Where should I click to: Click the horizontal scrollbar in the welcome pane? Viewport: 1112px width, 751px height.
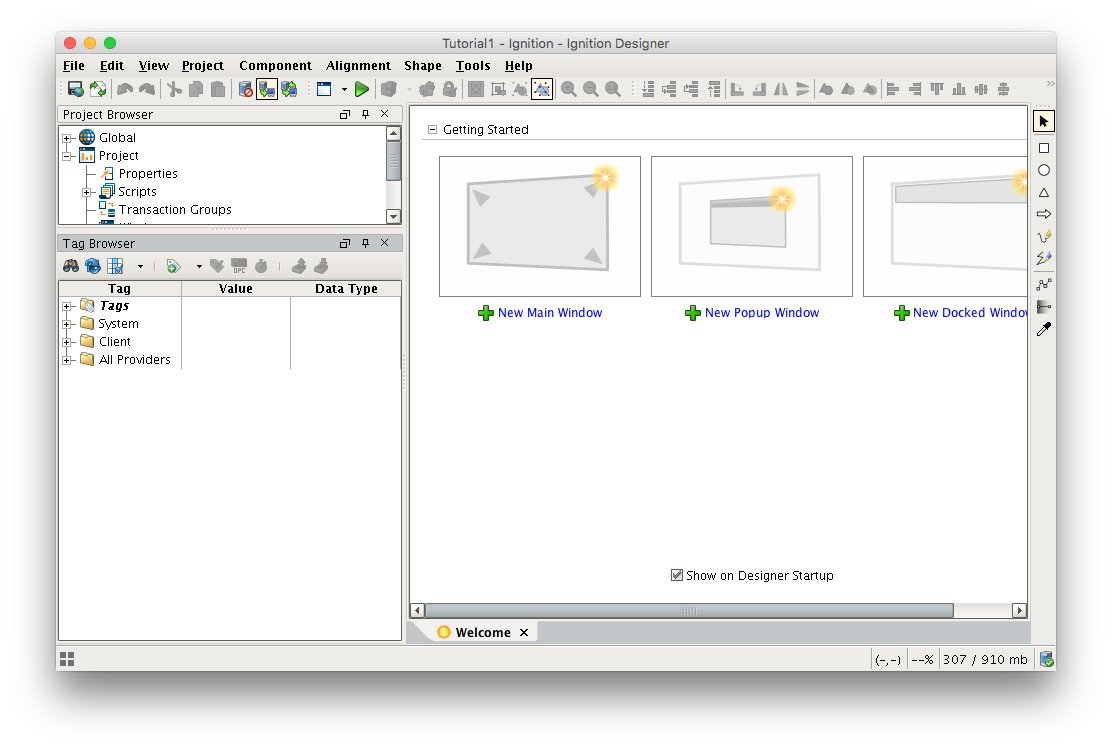690,610
